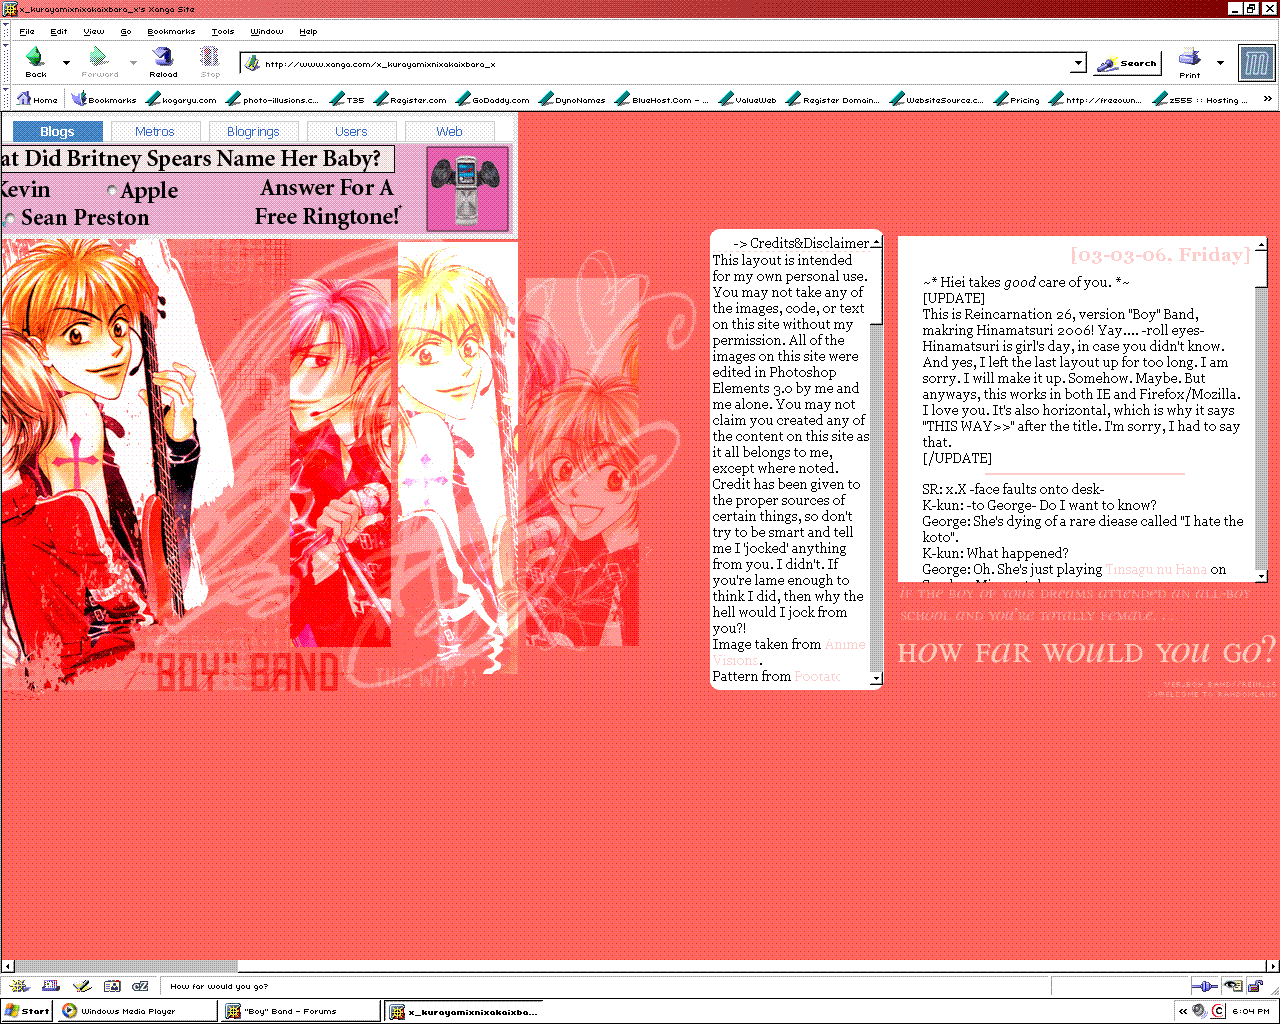Click the ringtone phone ad image
The width and height of the screenshot is (1280, 1024).
(467, 189)
